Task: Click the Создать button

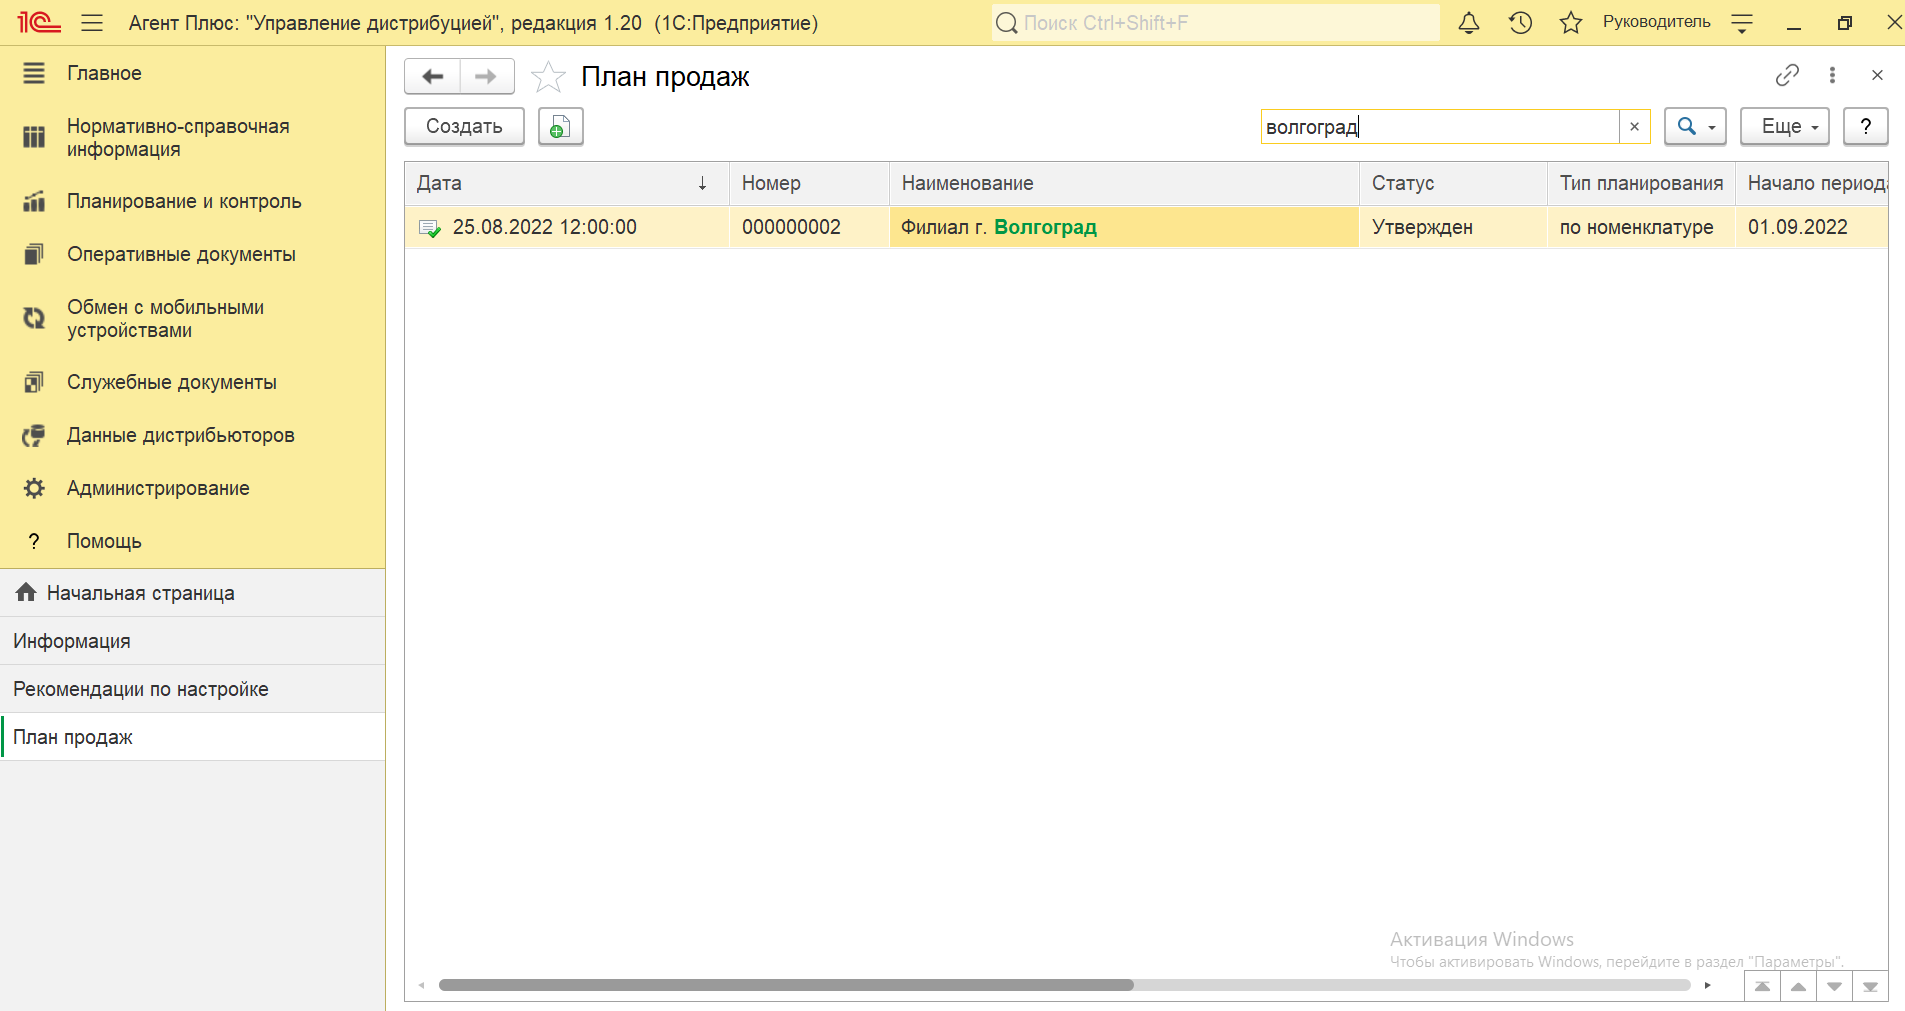Action: tap(464, 127)
